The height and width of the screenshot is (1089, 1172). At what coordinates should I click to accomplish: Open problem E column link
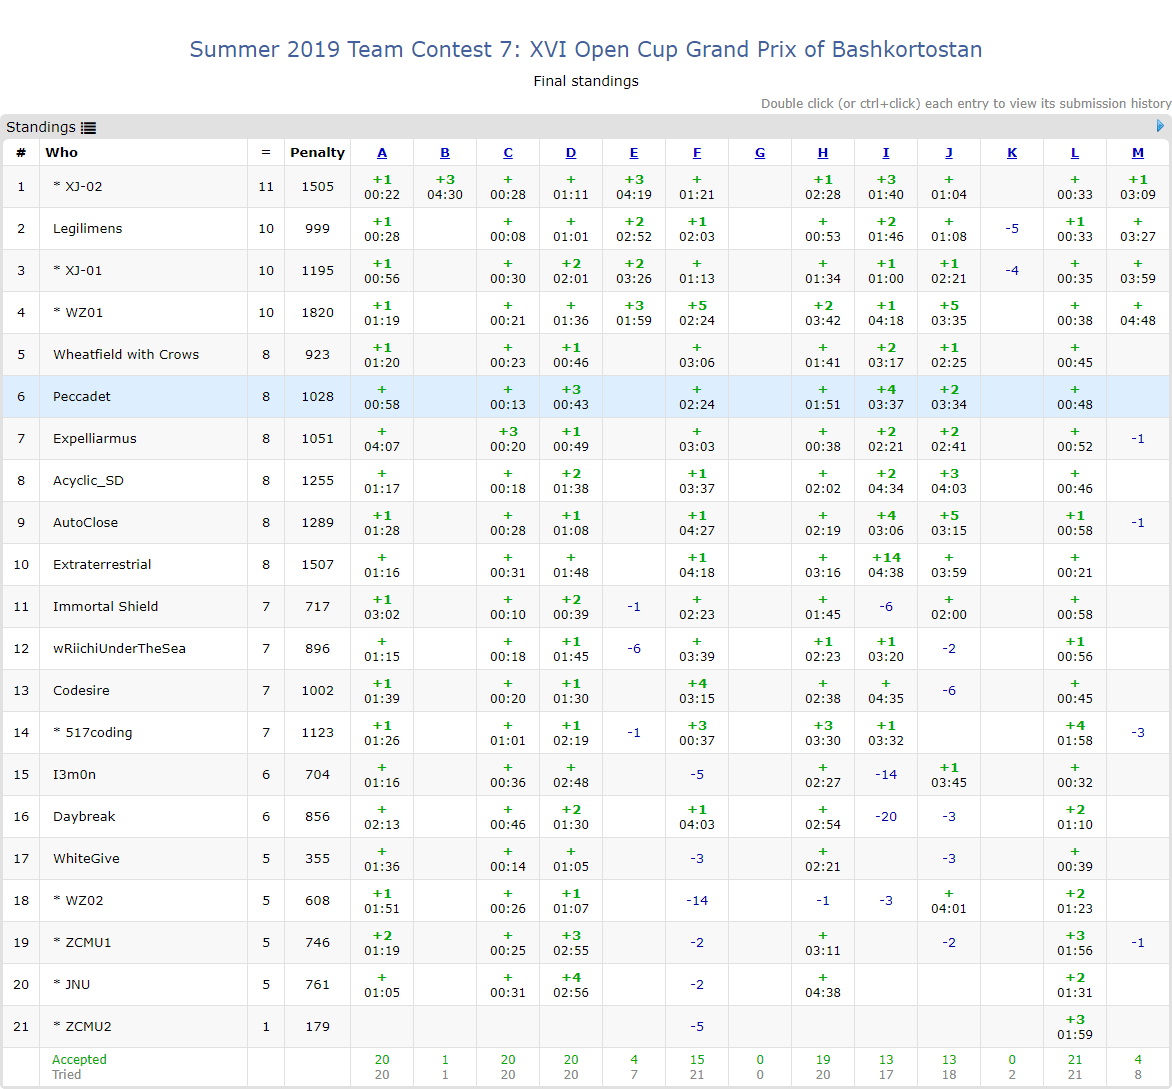coord(634,153)
